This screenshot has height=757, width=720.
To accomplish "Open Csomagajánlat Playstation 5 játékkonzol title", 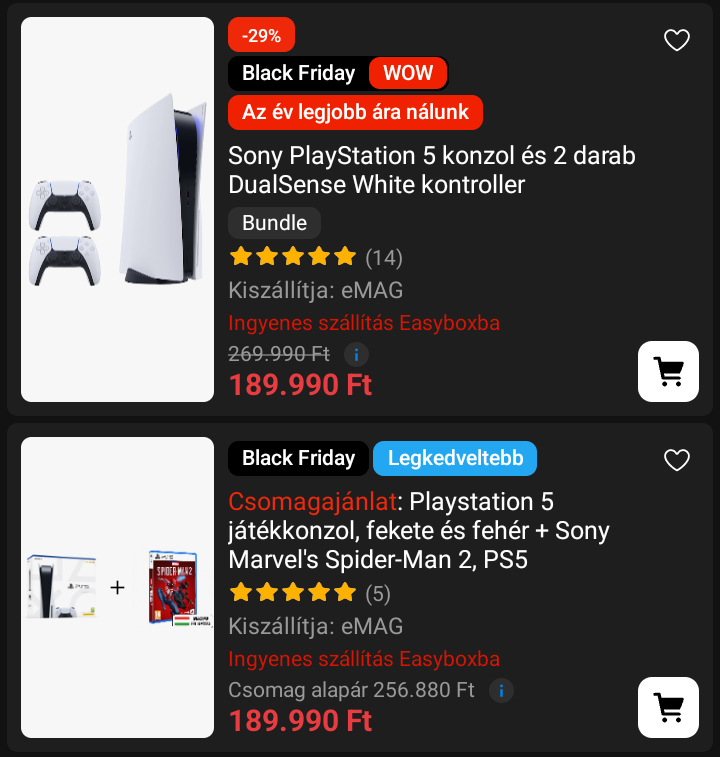I will click(x=418, y=530).
